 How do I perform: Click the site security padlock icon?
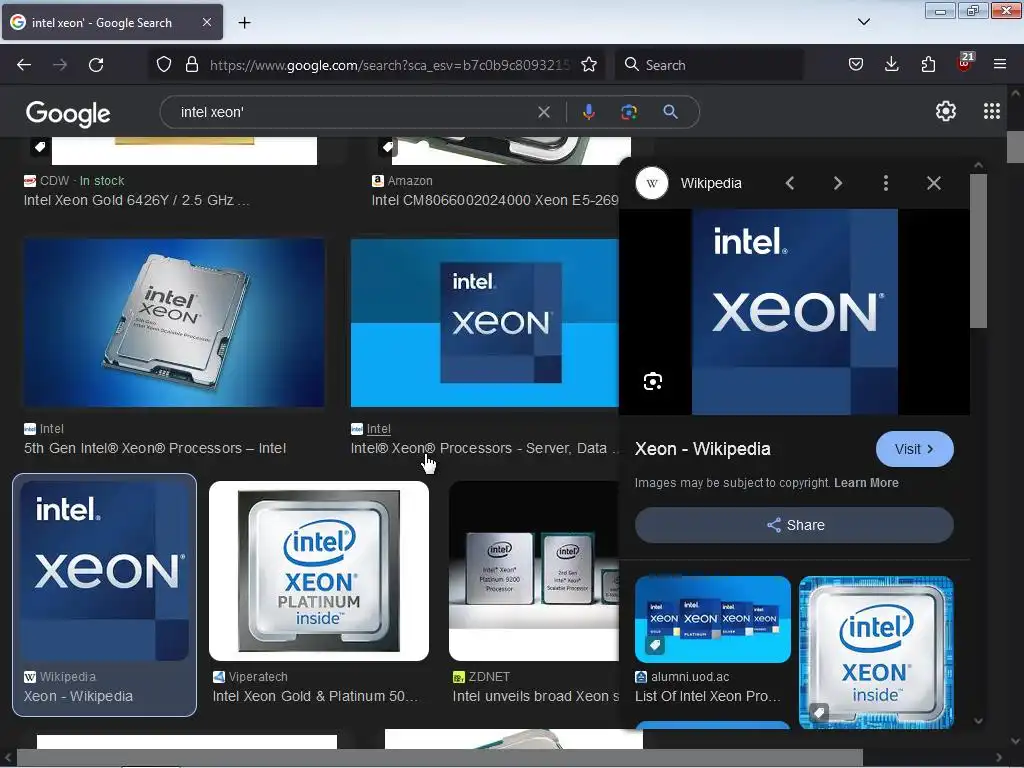(191, 65)
